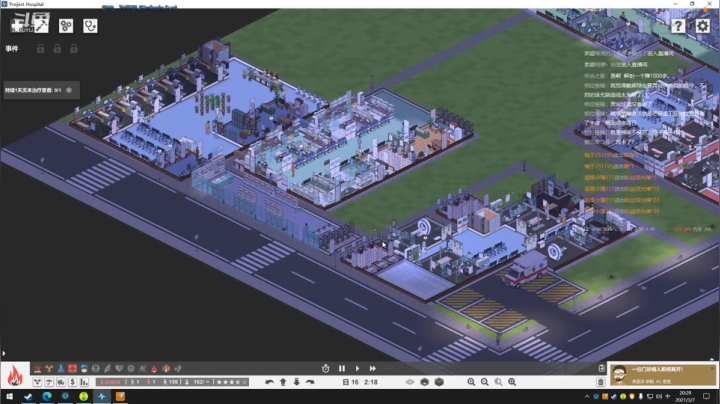Screen dimensions: 720x404
Task: Play at normal game speed
Action: (357, 368)
